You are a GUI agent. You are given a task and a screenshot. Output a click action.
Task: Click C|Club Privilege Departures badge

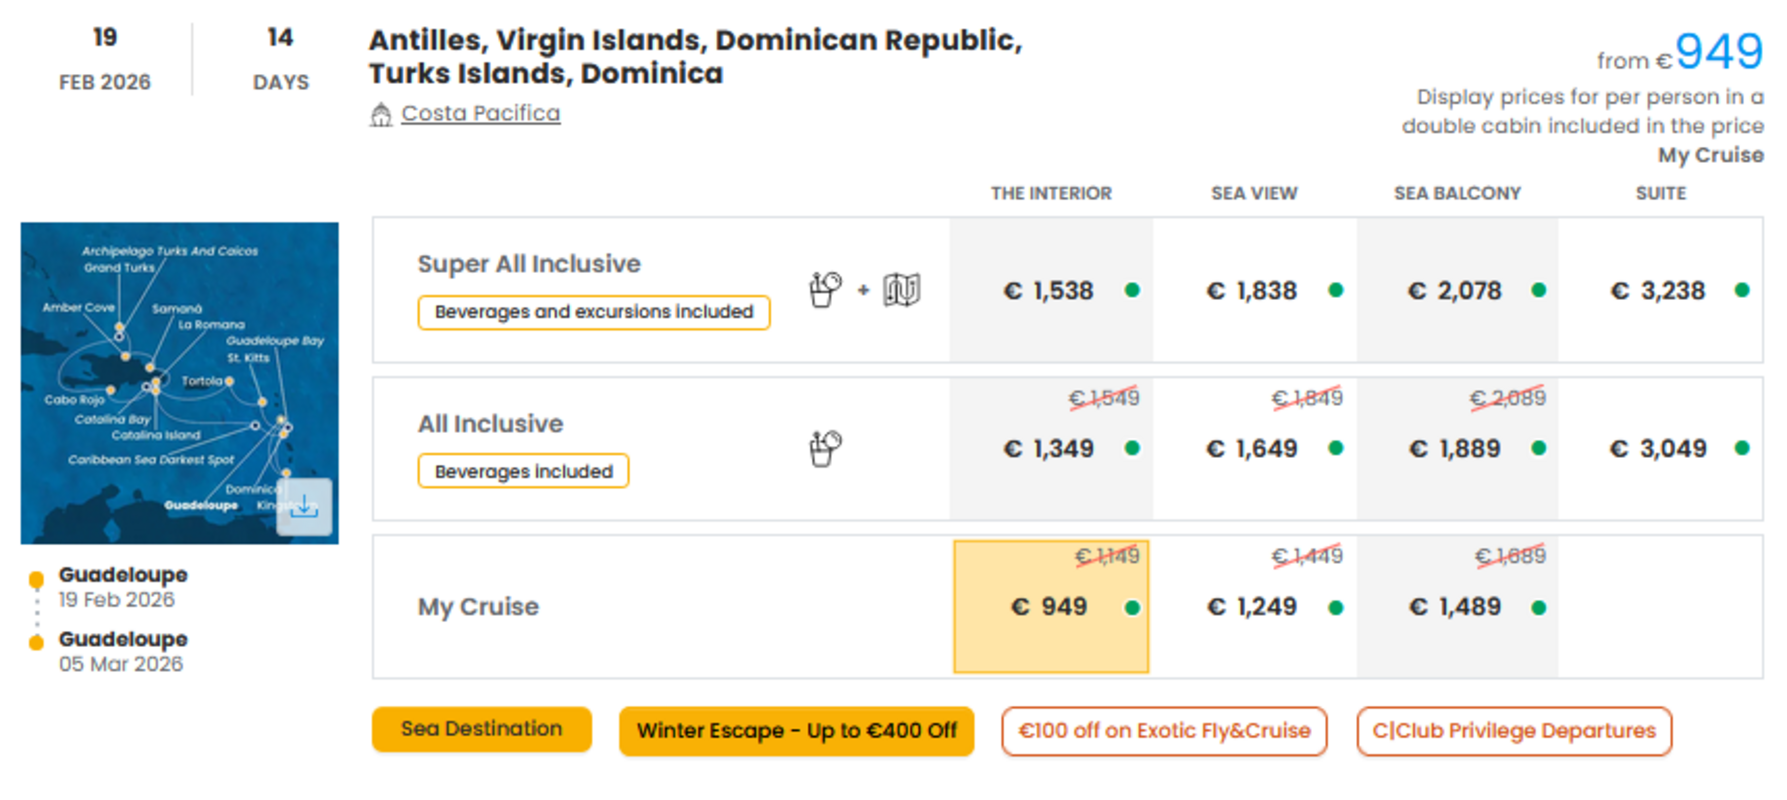pyautogui.click(x=1514, y=731)
